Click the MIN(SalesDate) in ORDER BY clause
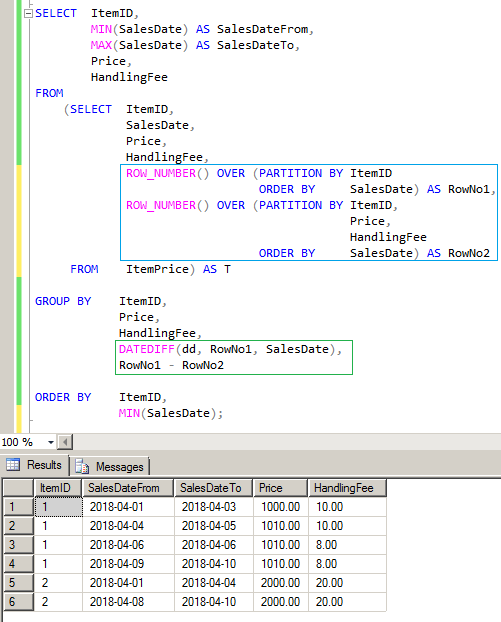Viewport: 501px width, 622px height. click(168, 413)
